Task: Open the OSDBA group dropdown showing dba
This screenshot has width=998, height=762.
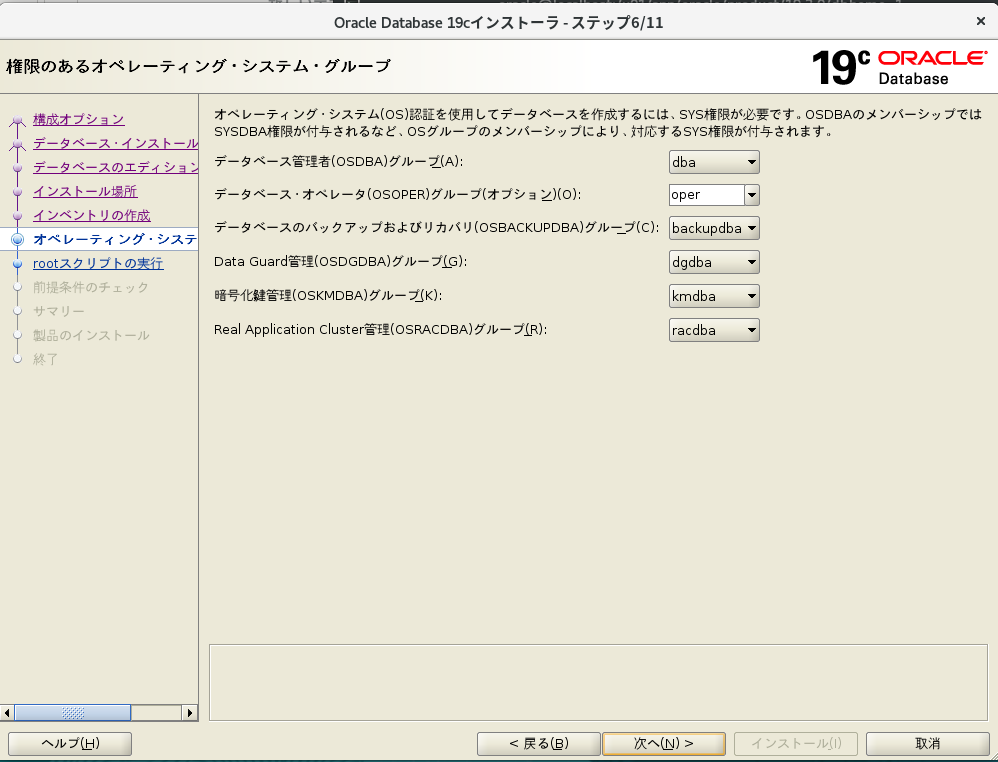Action: pos(714,162)
